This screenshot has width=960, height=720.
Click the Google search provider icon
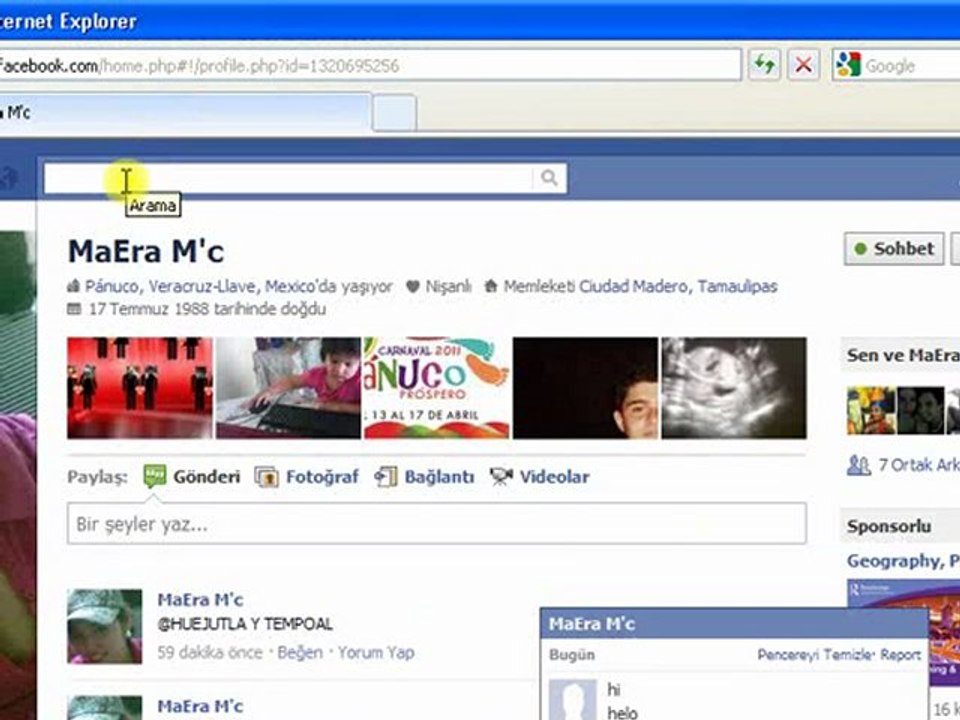tap(848, 65)
